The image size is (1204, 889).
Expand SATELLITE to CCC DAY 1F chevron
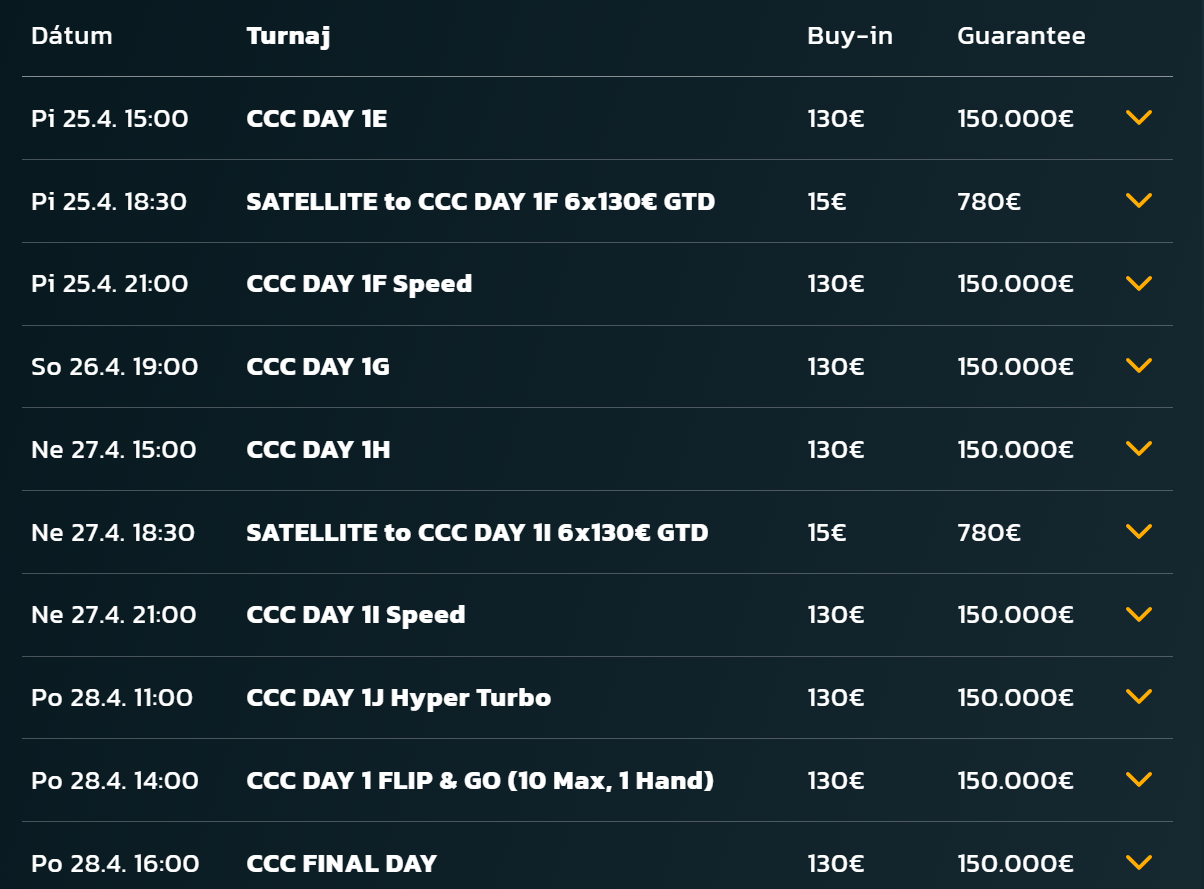(x=1138, y=201)
